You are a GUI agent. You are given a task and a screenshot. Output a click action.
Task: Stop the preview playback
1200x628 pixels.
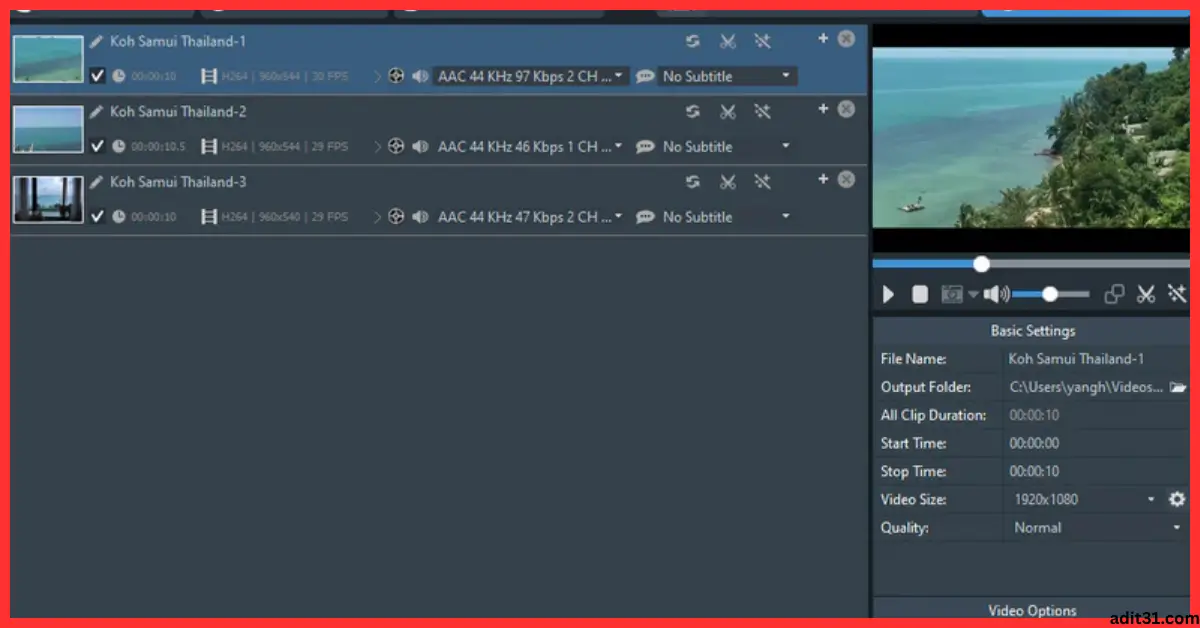920,294
